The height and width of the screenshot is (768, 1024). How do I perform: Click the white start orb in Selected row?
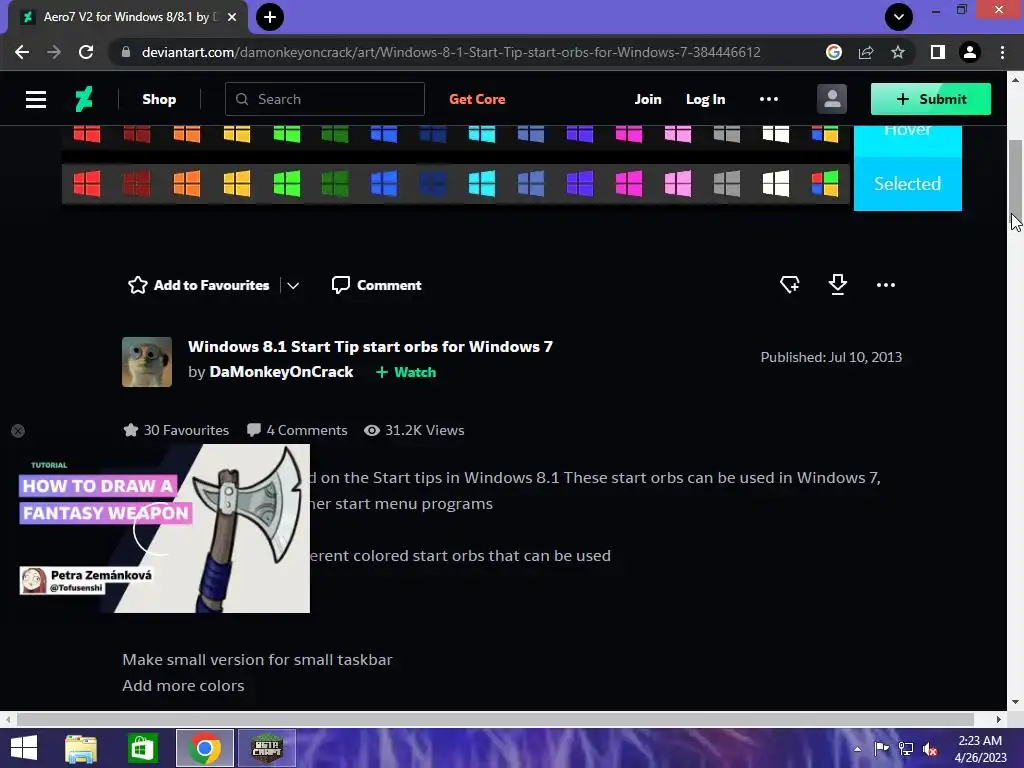(x=776, y=184)
